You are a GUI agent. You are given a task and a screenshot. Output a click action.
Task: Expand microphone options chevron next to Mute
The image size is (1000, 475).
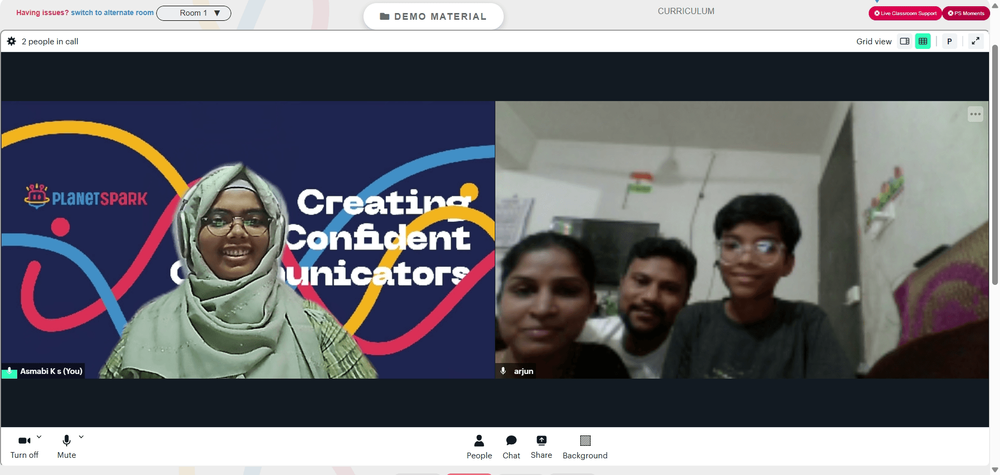point(81,437)
